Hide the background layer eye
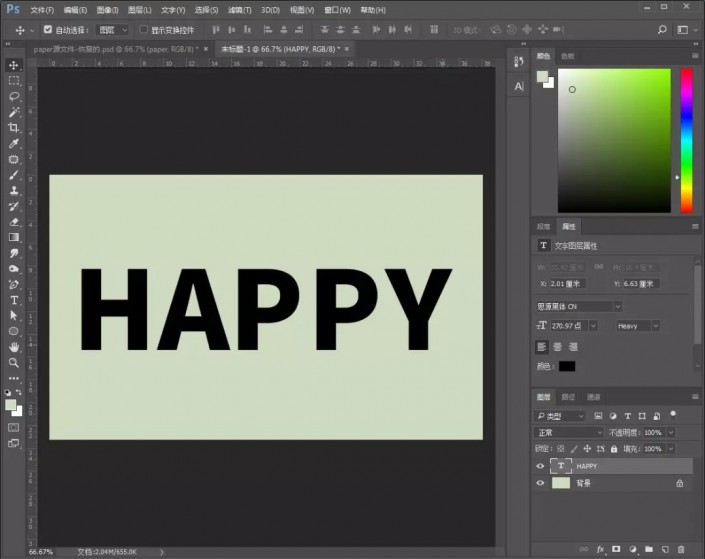 pyautogui.click(x=540, y=483)
